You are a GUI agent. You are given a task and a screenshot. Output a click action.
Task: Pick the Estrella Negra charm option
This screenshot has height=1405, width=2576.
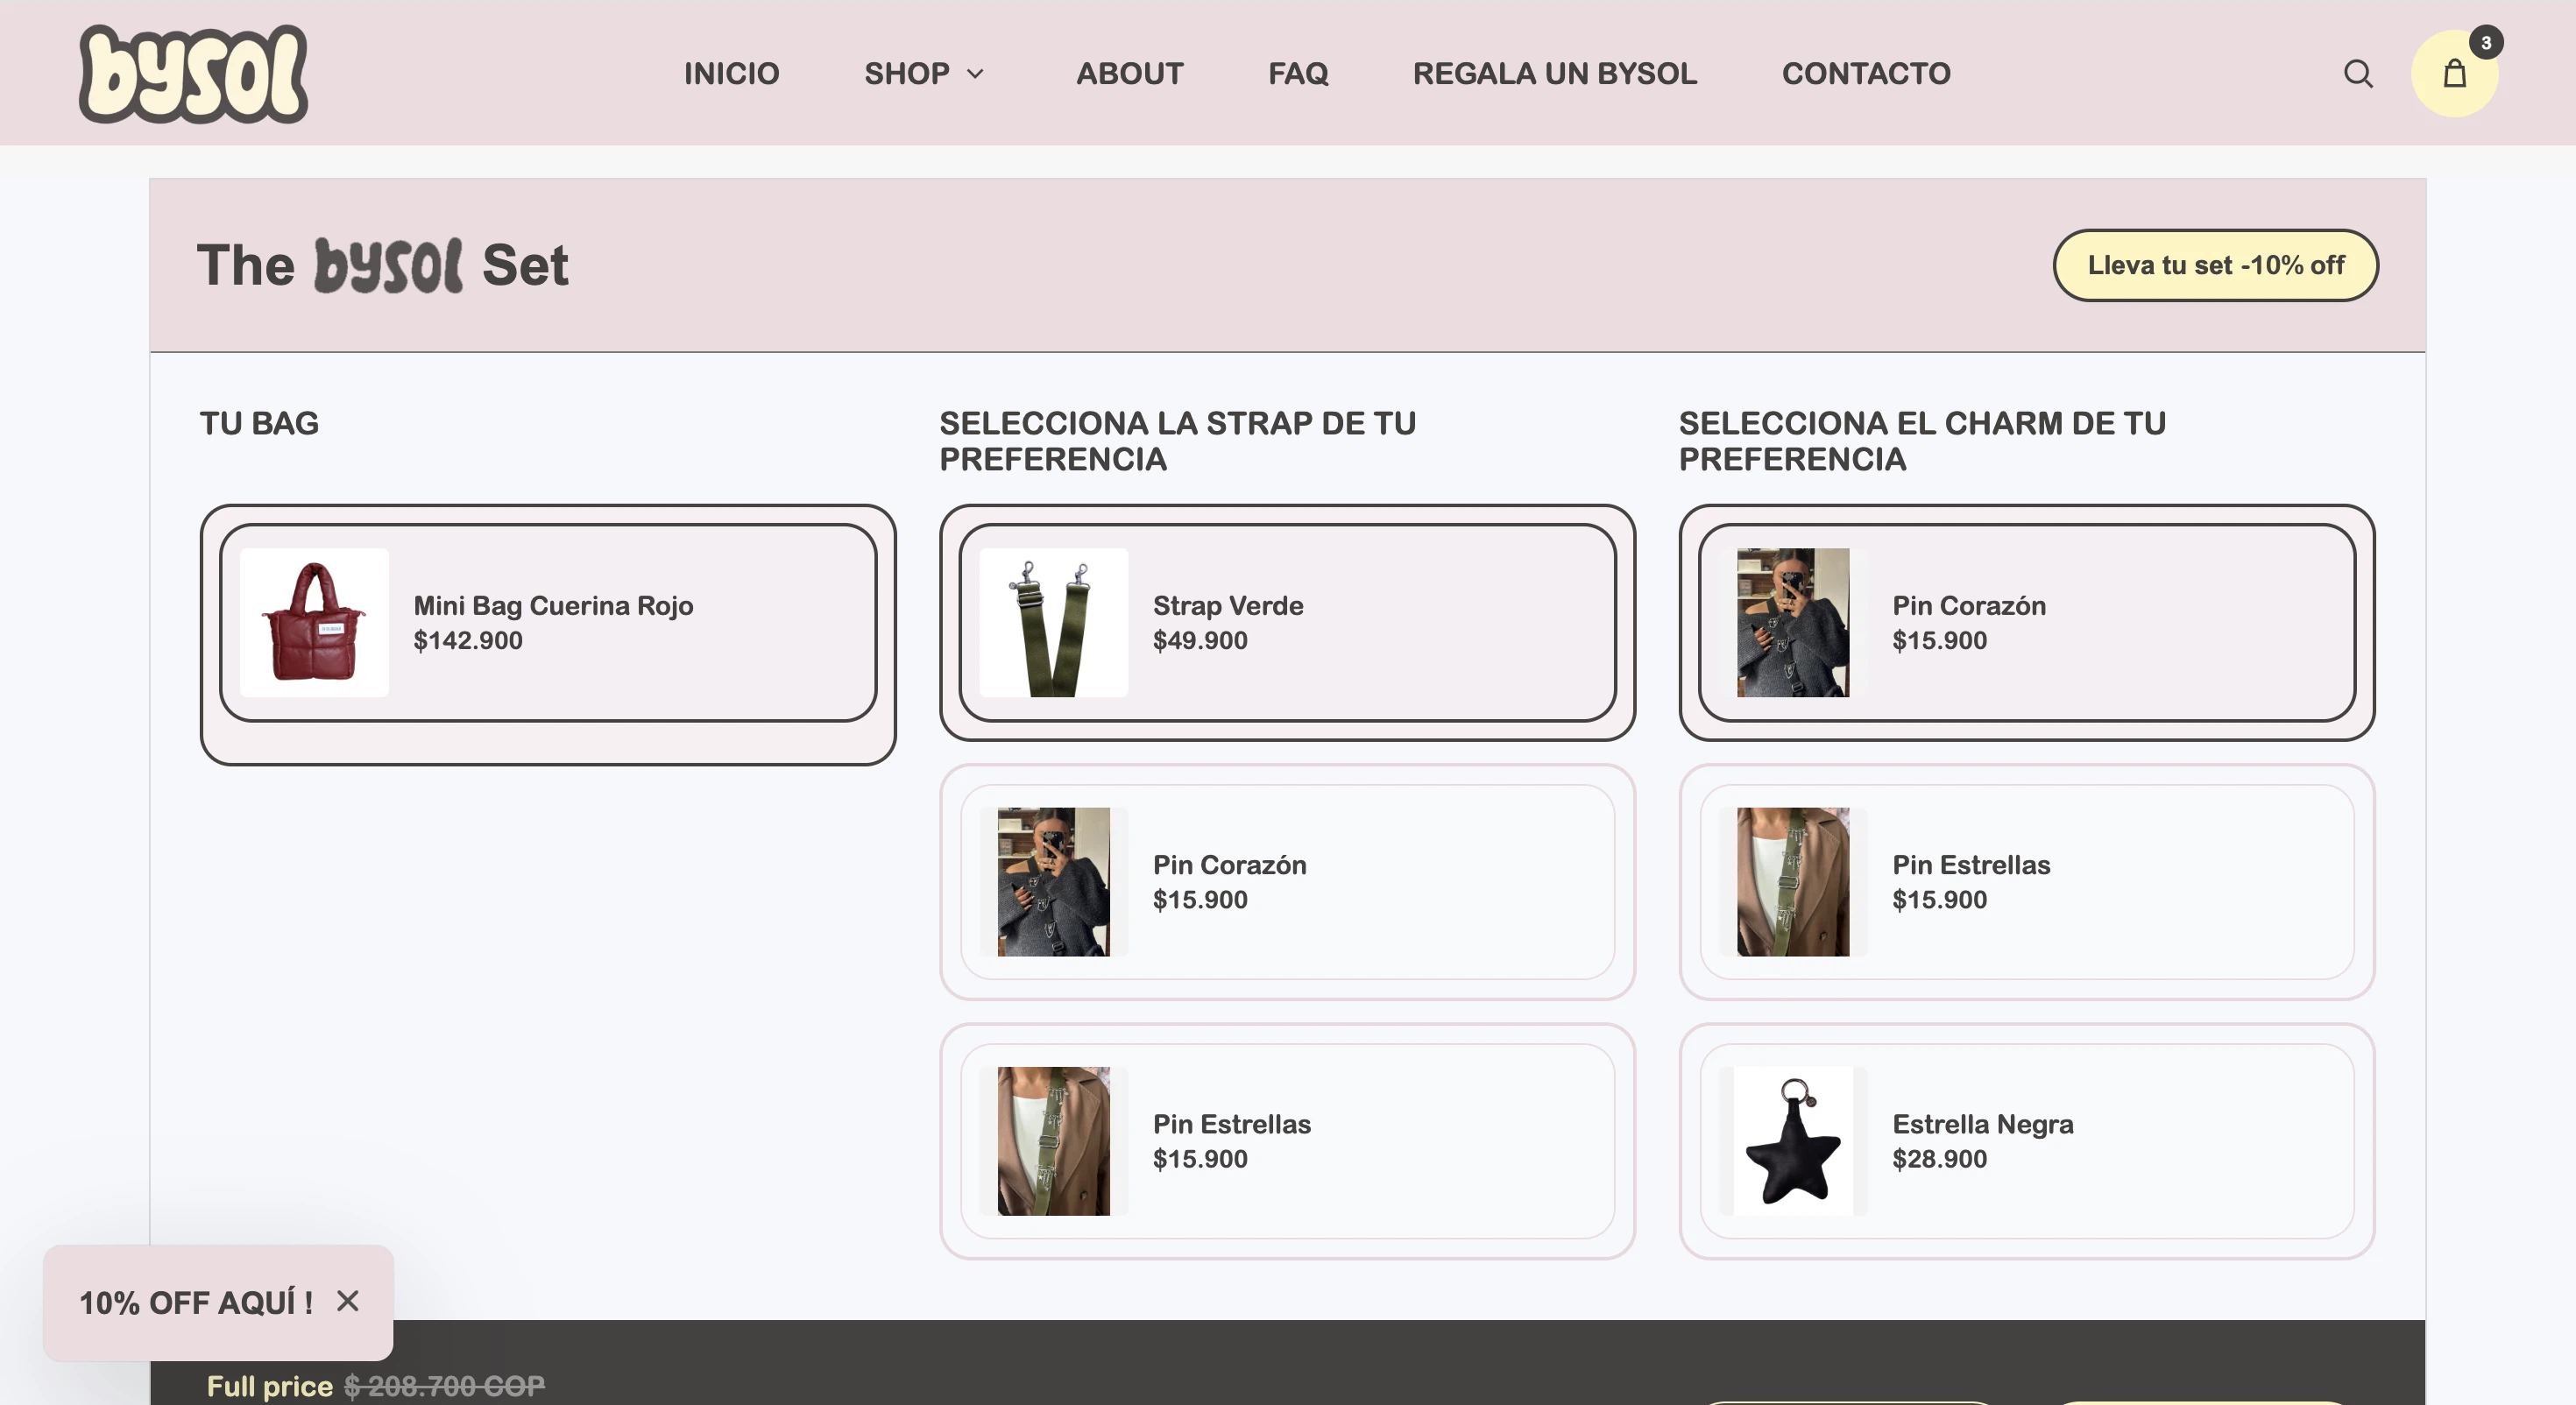[2026, 1141]
